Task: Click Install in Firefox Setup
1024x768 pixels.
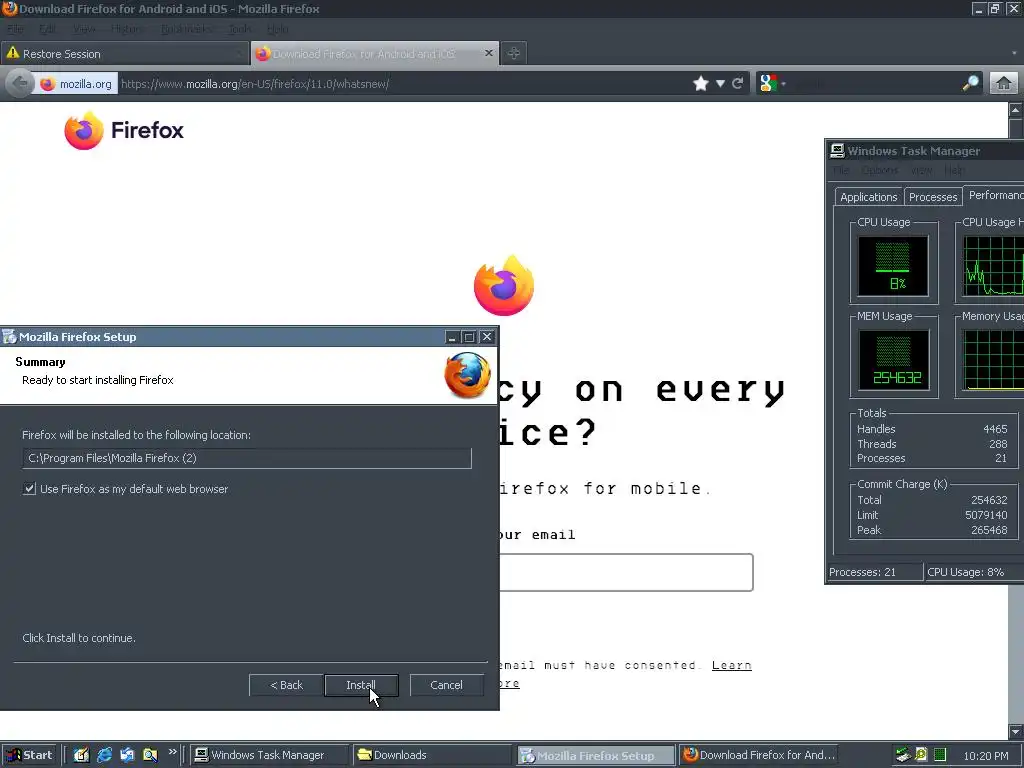Action: tap(360, 685)
